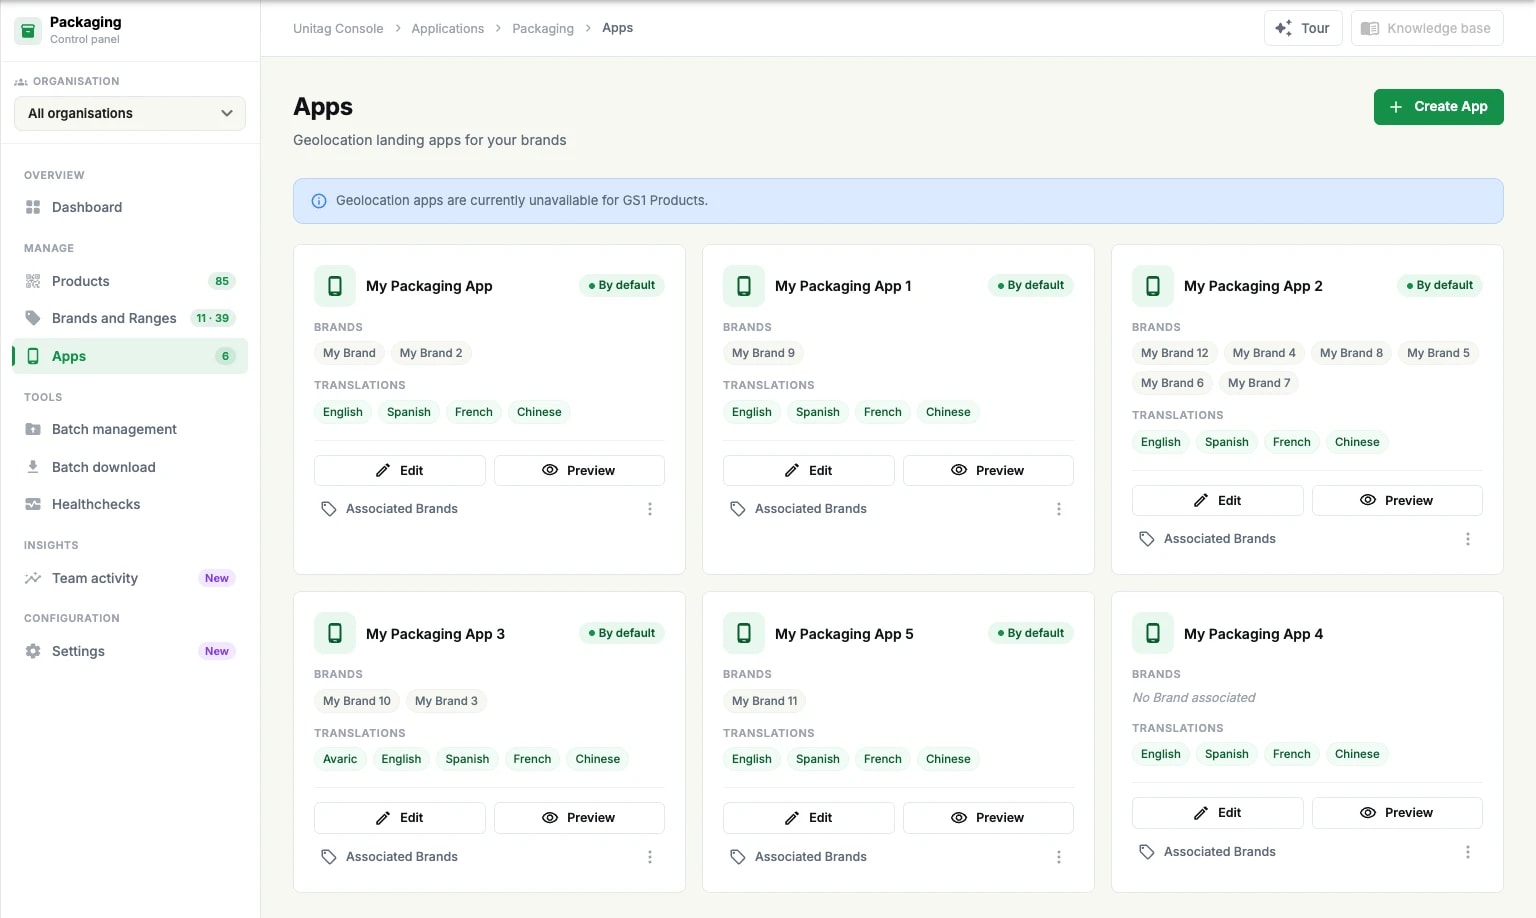
Task: Click the Products QR icon in sidebar
Action: tap(33, 281)
